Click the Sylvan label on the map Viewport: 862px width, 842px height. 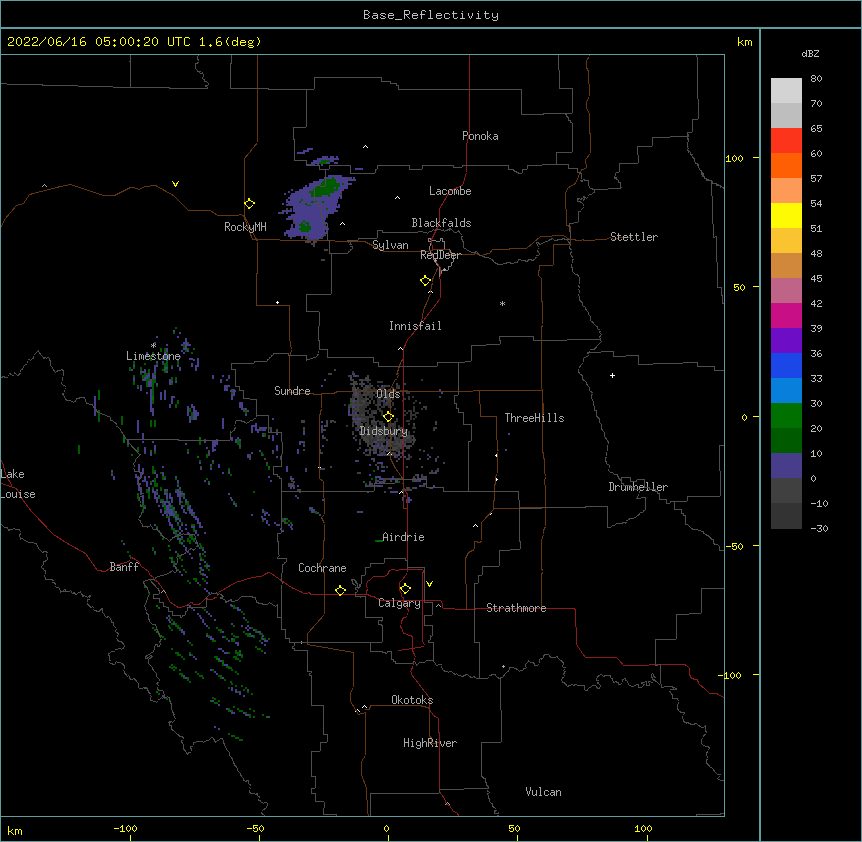(390, 245)
